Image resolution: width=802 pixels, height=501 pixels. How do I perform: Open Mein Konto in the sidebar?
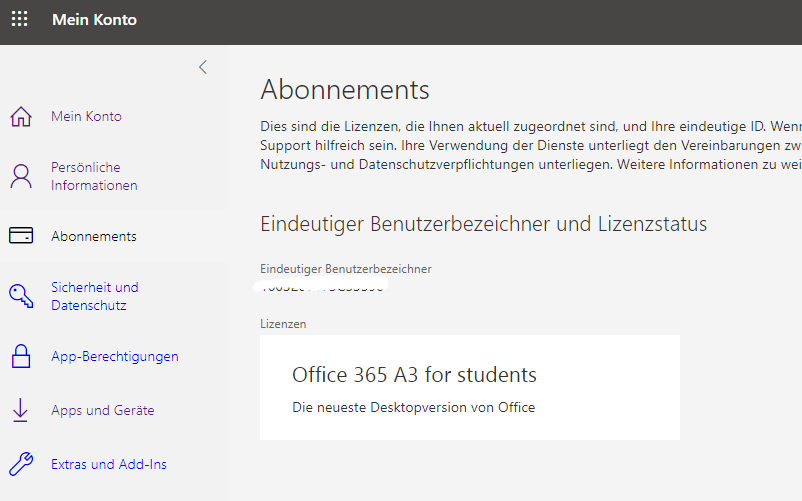(x=86, y=117)
